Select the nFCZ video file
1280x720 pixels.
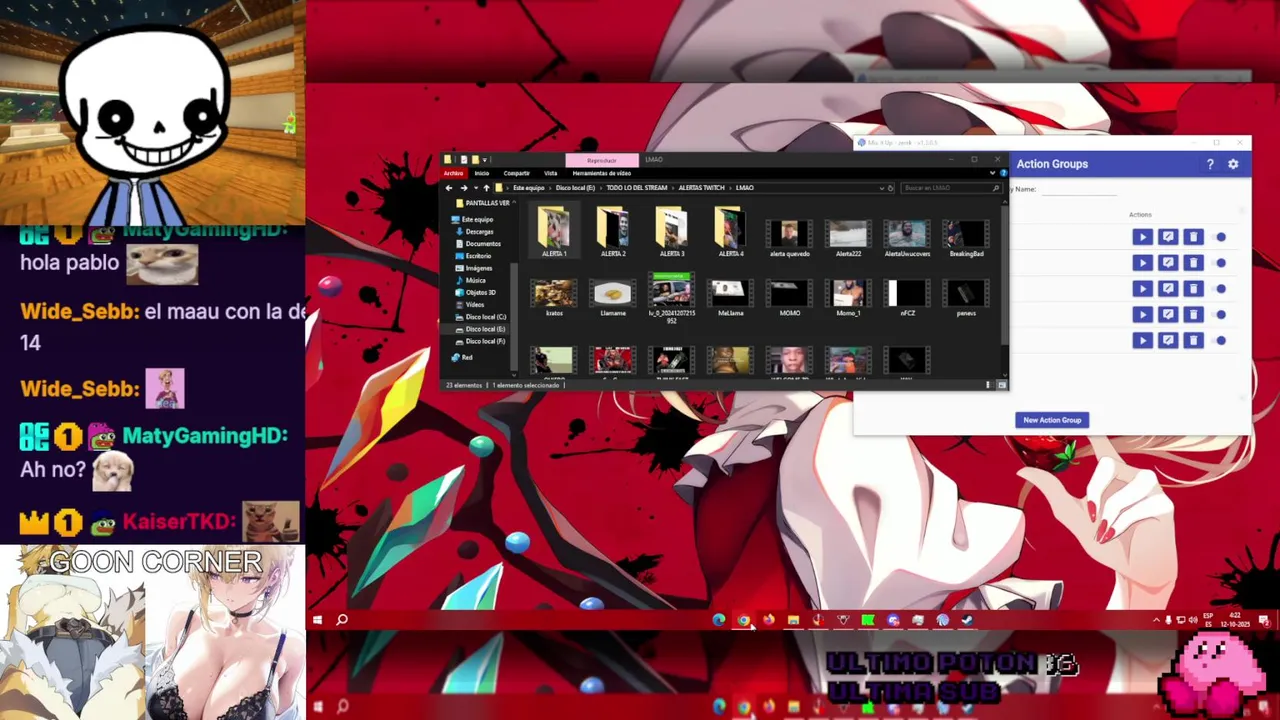[x=907, y=297]
